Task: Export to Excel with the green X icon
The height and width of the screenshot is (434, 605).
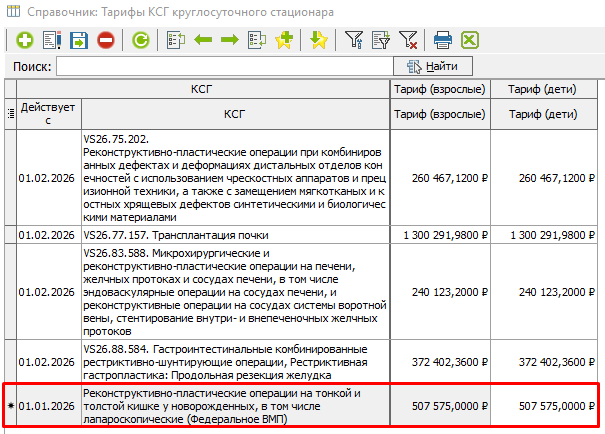Action: [470, 40]
